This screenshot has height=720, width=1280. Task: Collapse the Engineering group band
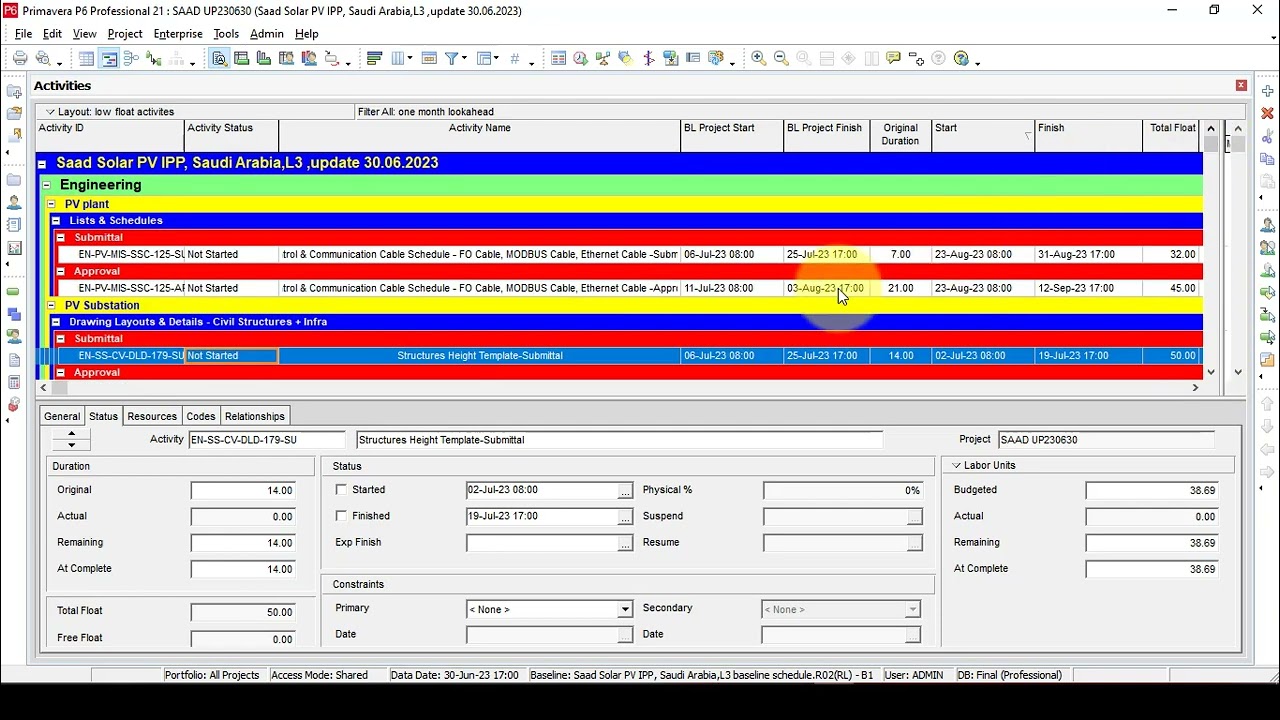(46, 185)
